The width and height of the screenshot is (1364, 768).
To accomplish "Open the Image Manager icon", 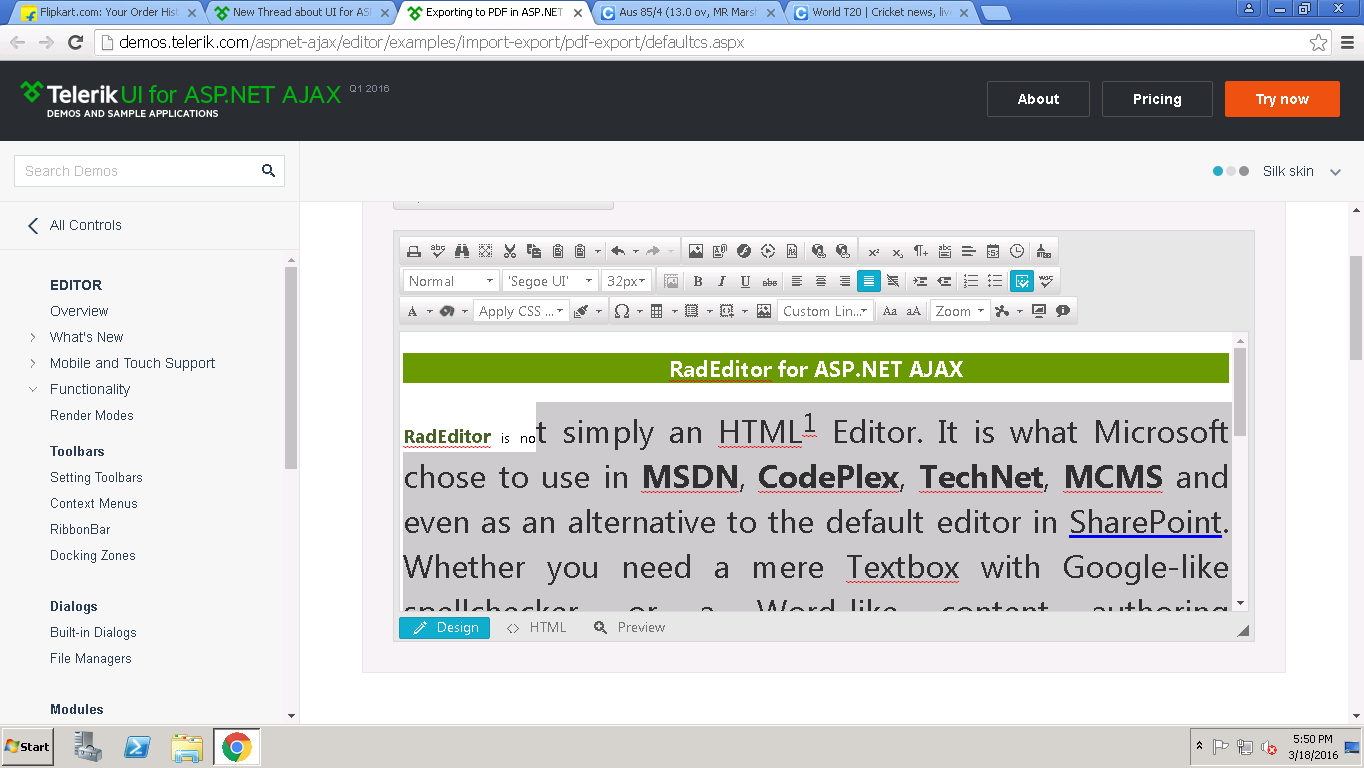I will pyautogui.click(x=696, y=251).
